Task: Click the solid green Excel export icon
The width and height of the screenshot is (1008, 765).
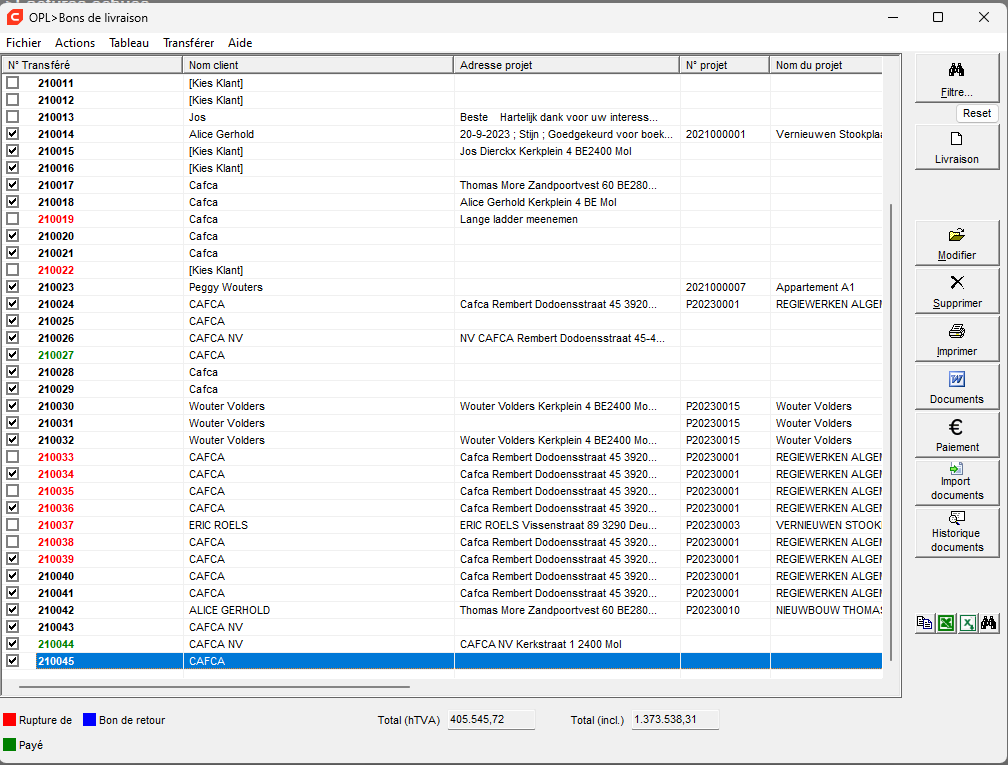Action: [x=946, y=622]
